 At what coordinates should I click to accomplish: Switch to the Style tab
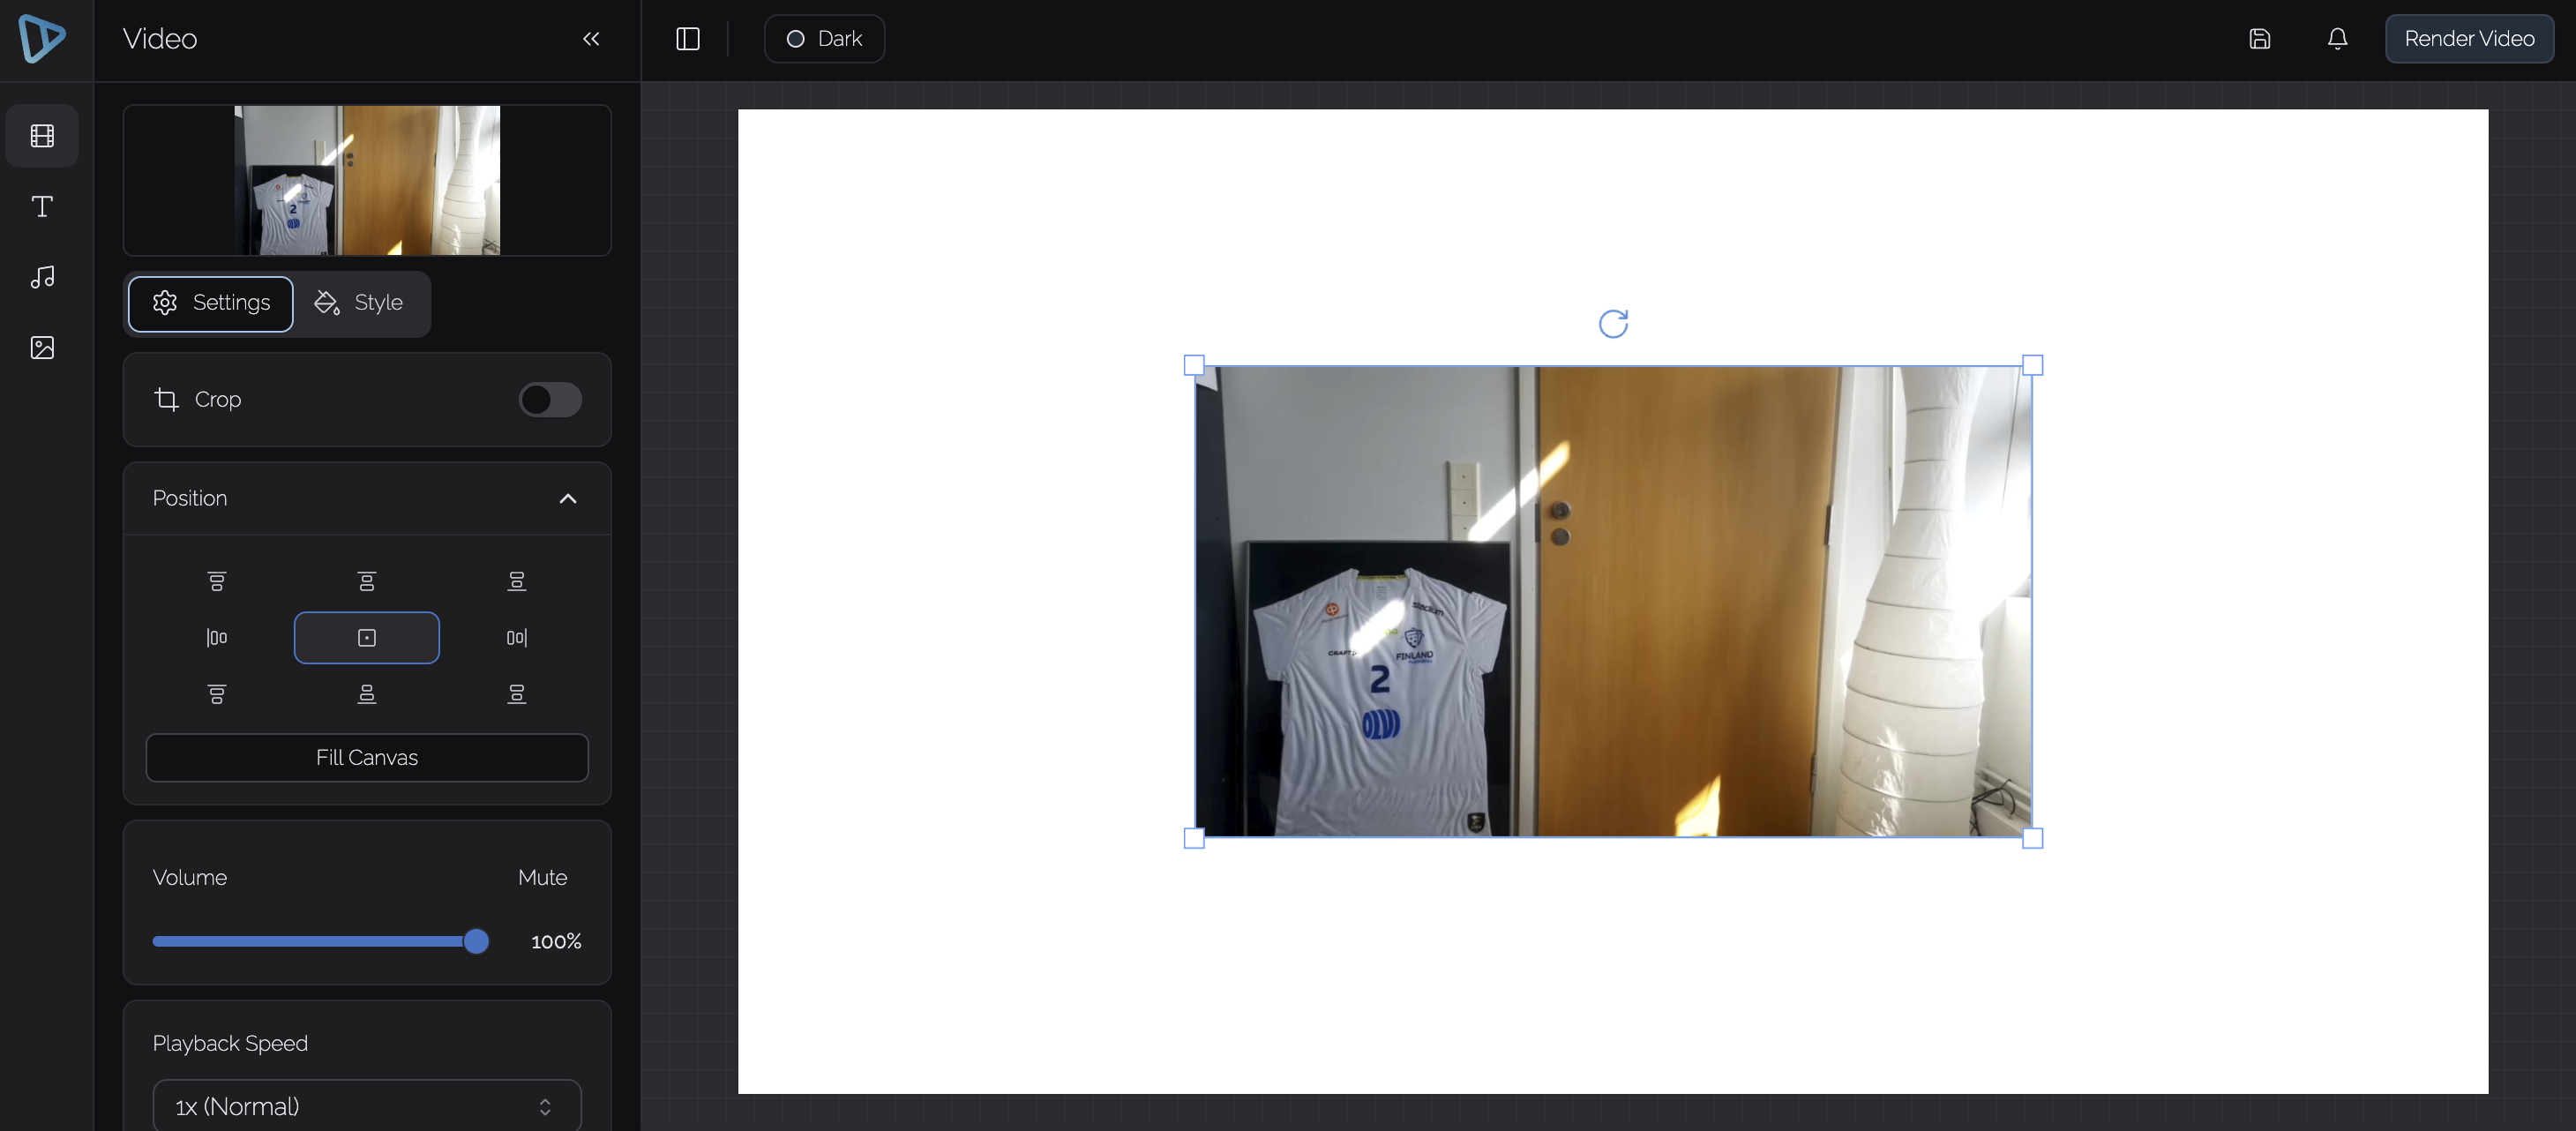(359, 303)
